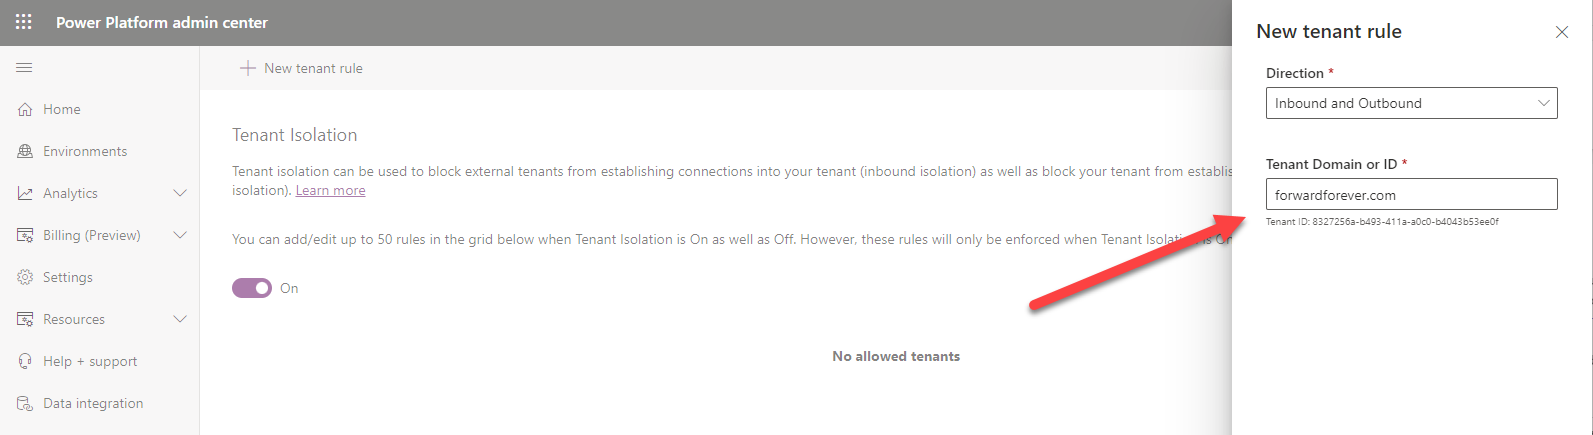1593x435 pixels.
Task: Expand the Analytics section chevron
Action: pos(180,194)
